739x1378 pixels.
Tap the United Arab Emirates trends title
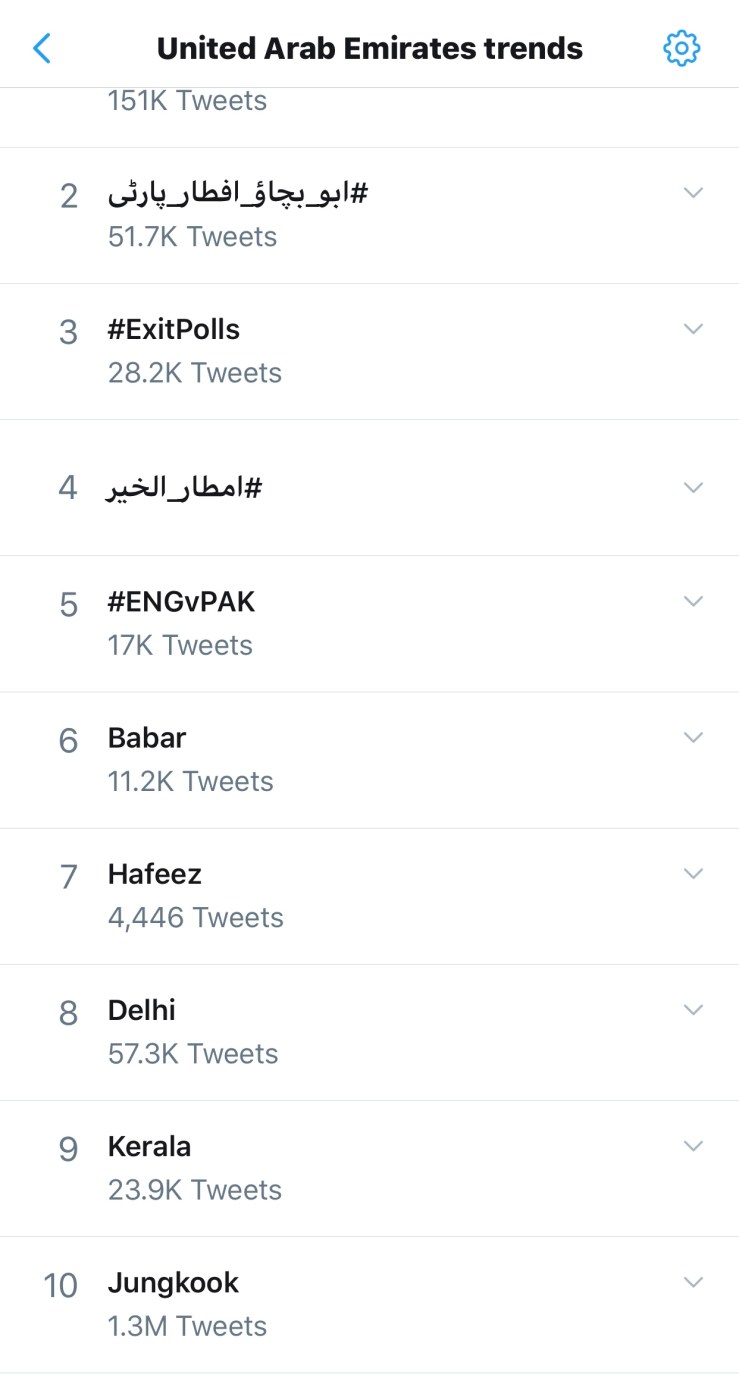tap(369, 47)
